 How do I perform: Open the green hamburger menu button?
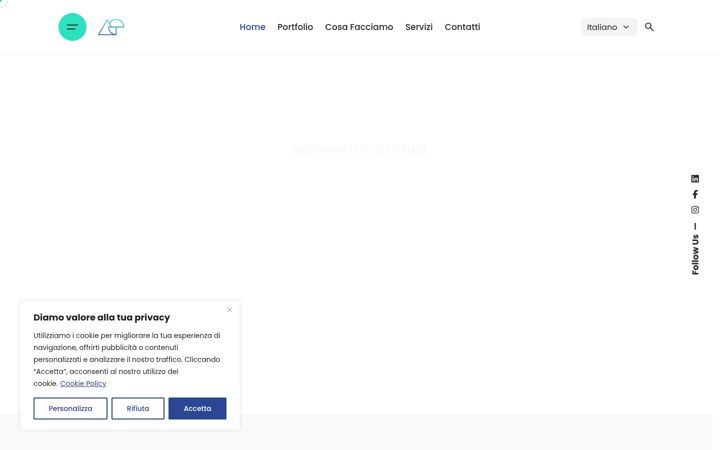click(72, 27)
